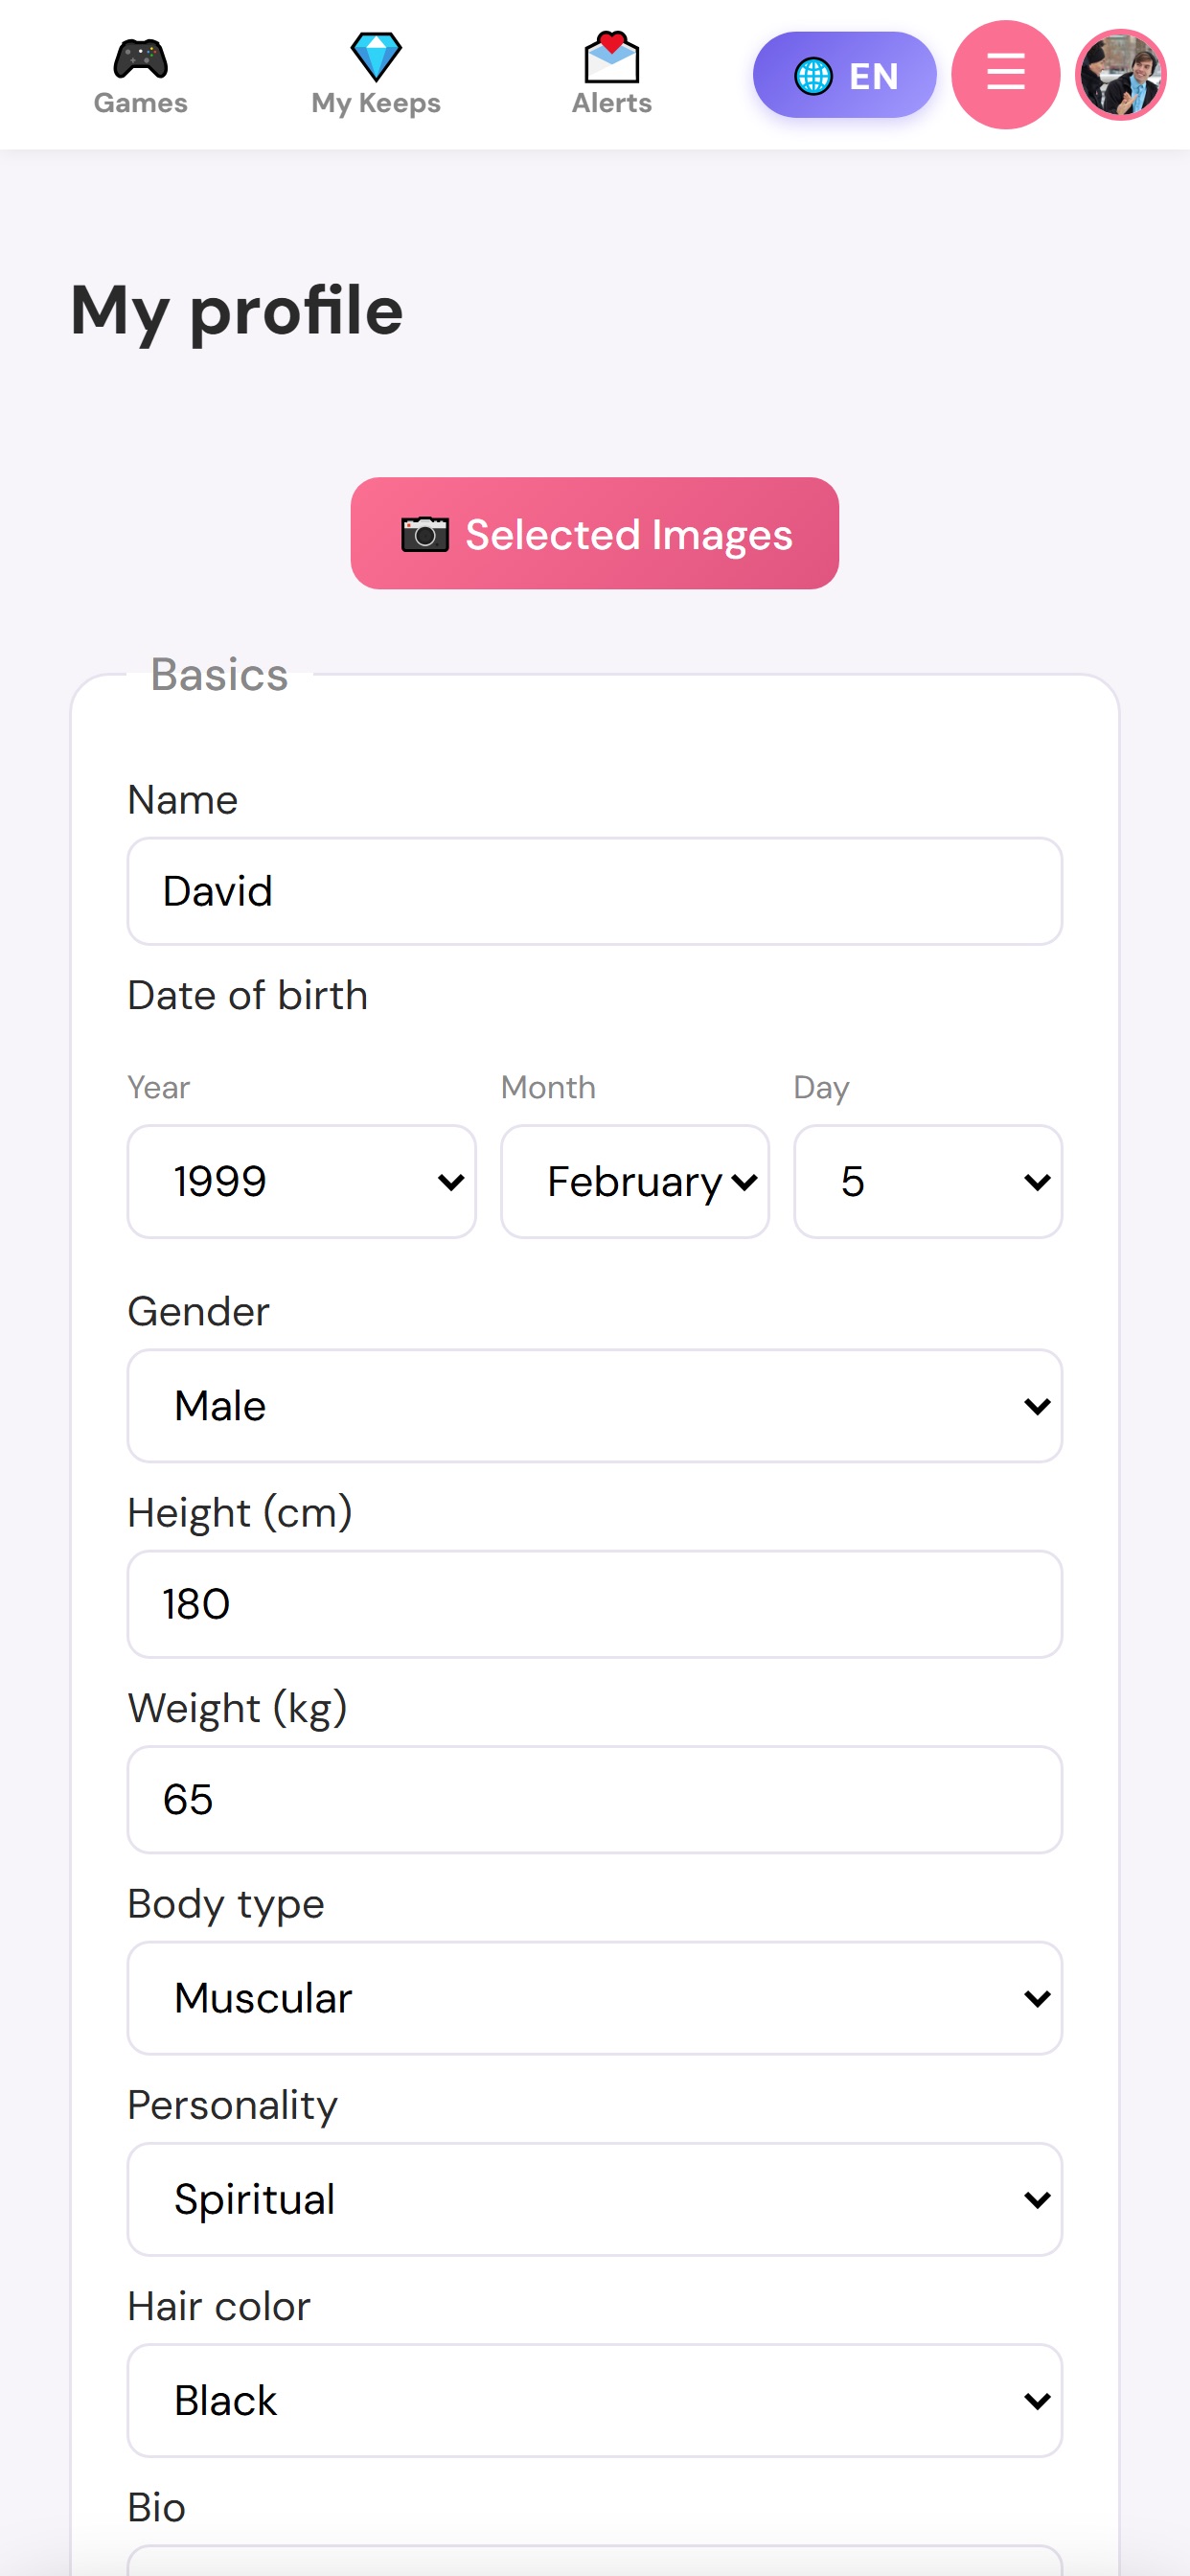Expand the Month dropdown showing February
The width and height of the screenshot is (1190, 2576).
(635, 1181)
